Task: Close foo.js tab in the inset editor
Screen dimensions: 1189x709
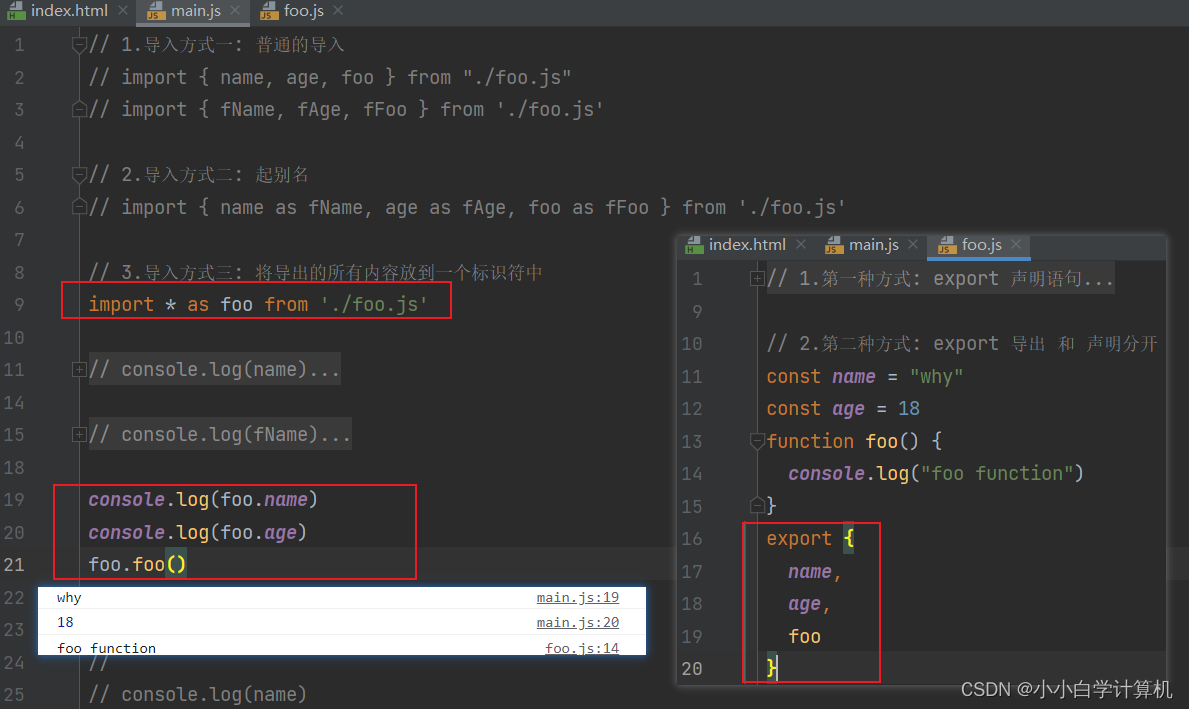Action: 1016,244
